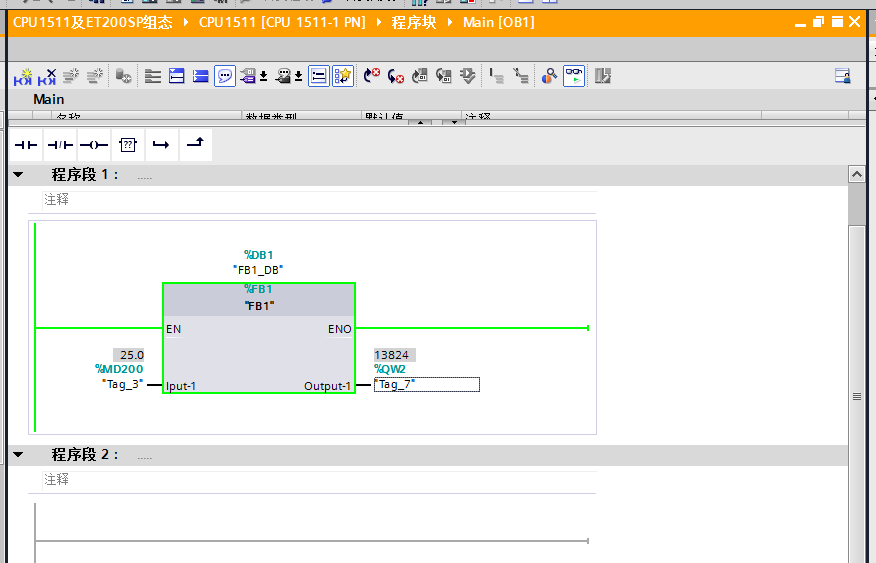The width and height of the screenshot is (876, 563).
Task: Insert empty box from favorites
Action: coord(128,145)
